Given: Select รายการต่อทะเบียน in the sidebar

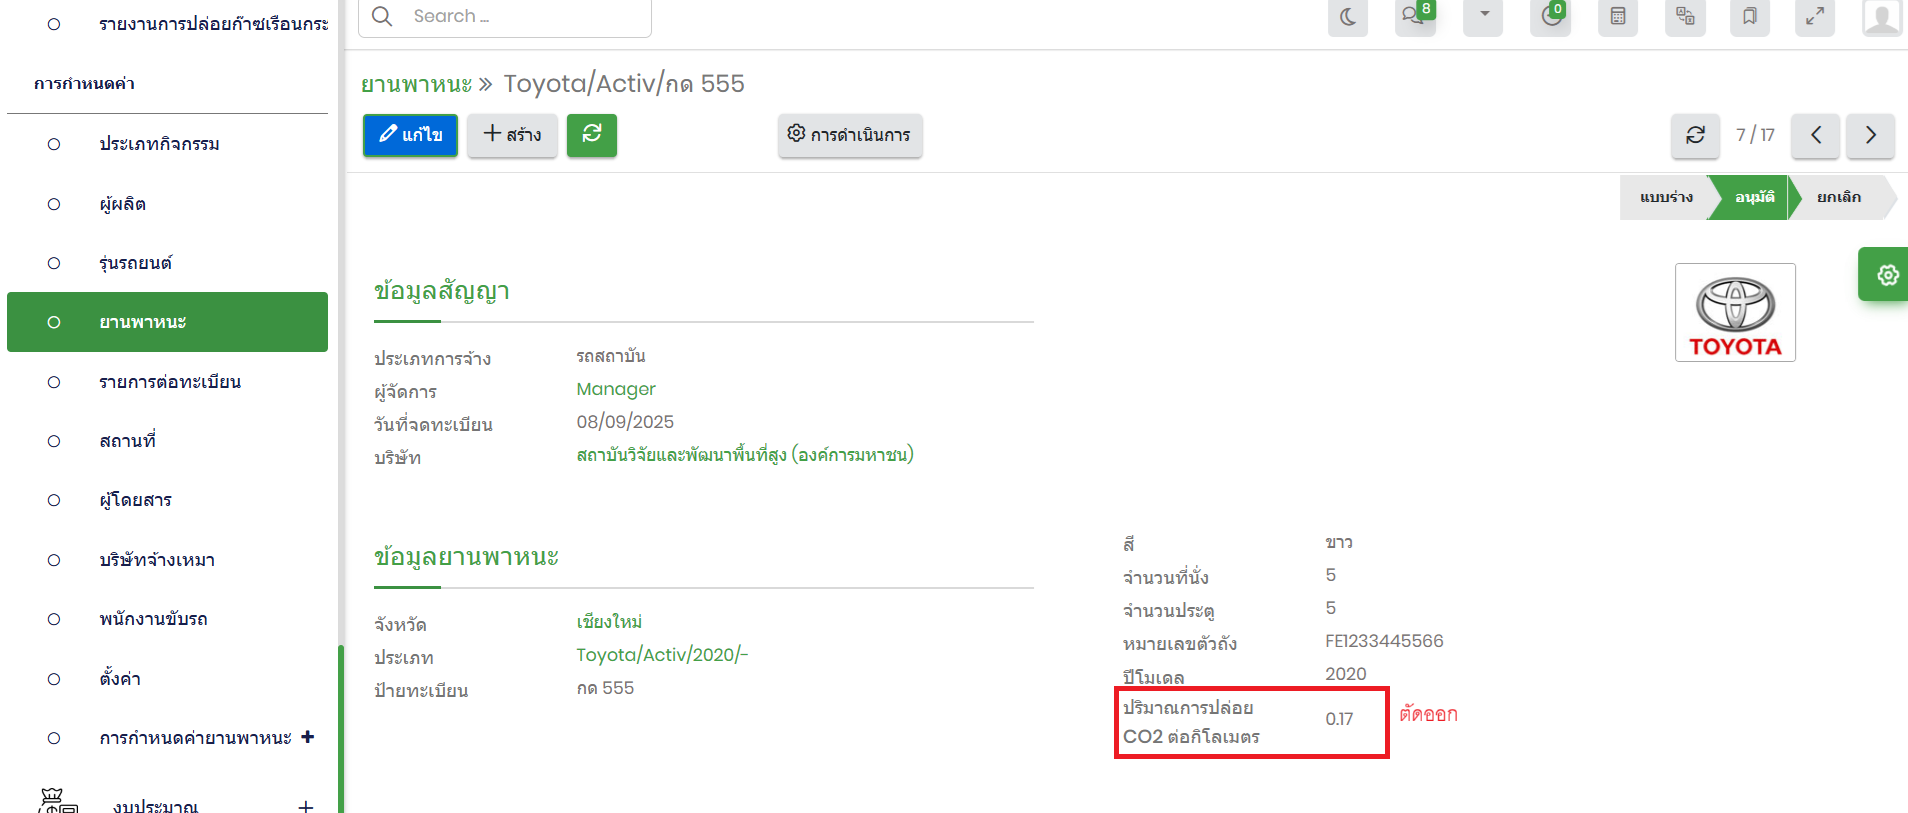Looking at the screenshot, I should 170,382.
